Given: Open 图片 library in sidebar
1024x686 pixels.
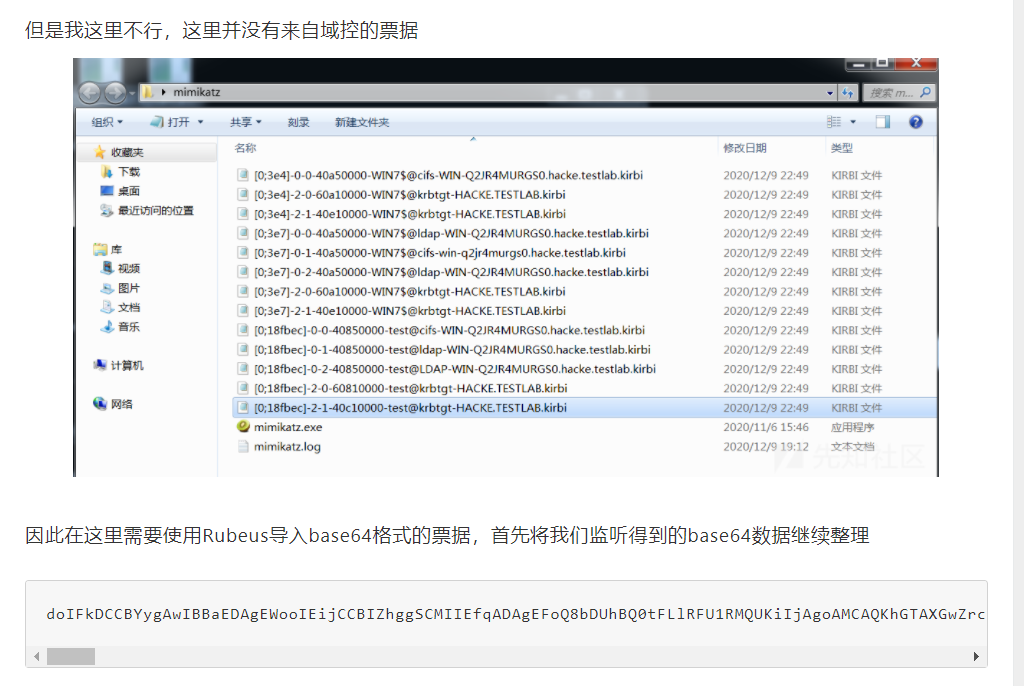Looking at the screenshot, I should pyautogui.click(x=129, y=288).
